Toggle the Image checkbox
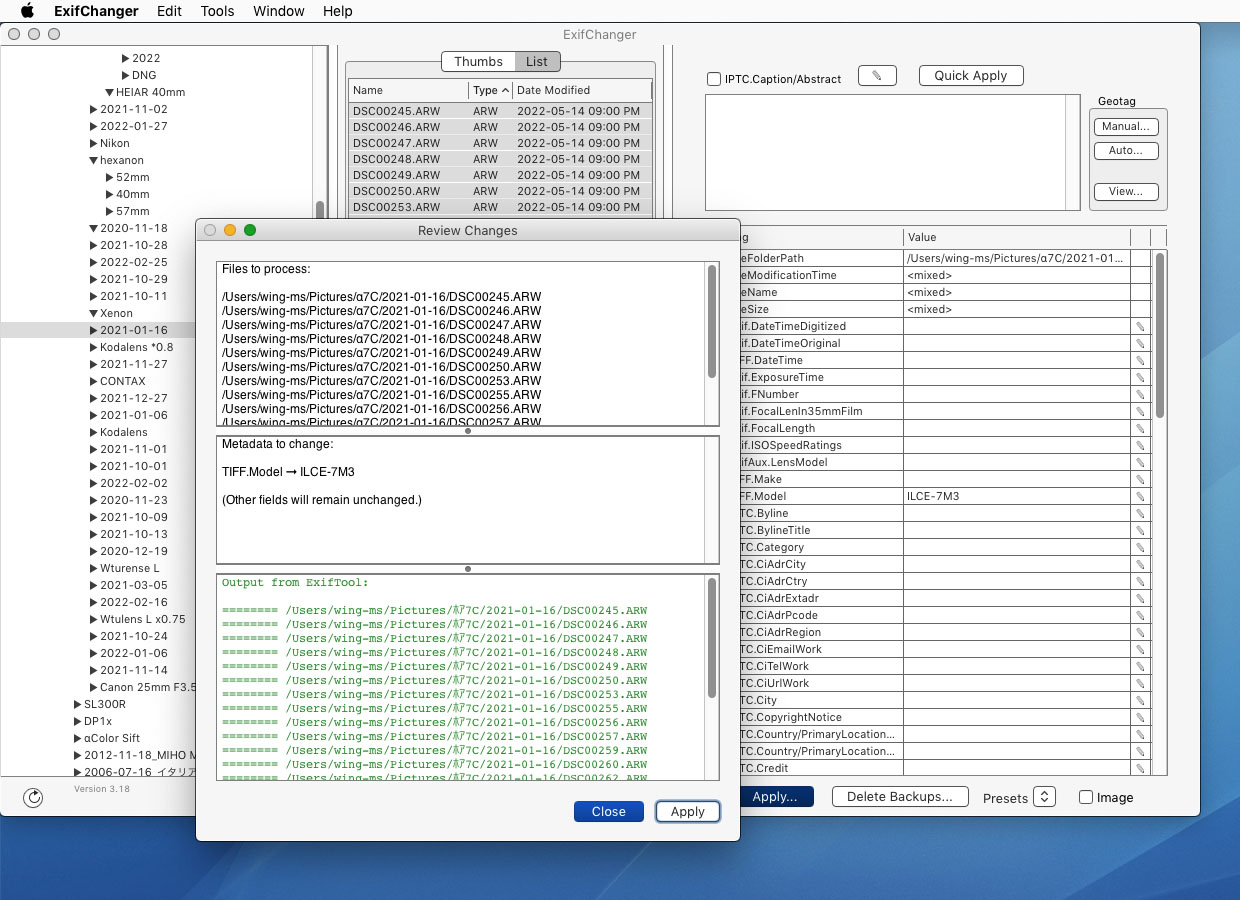The image size is (1240, 900). [1086, 798]
